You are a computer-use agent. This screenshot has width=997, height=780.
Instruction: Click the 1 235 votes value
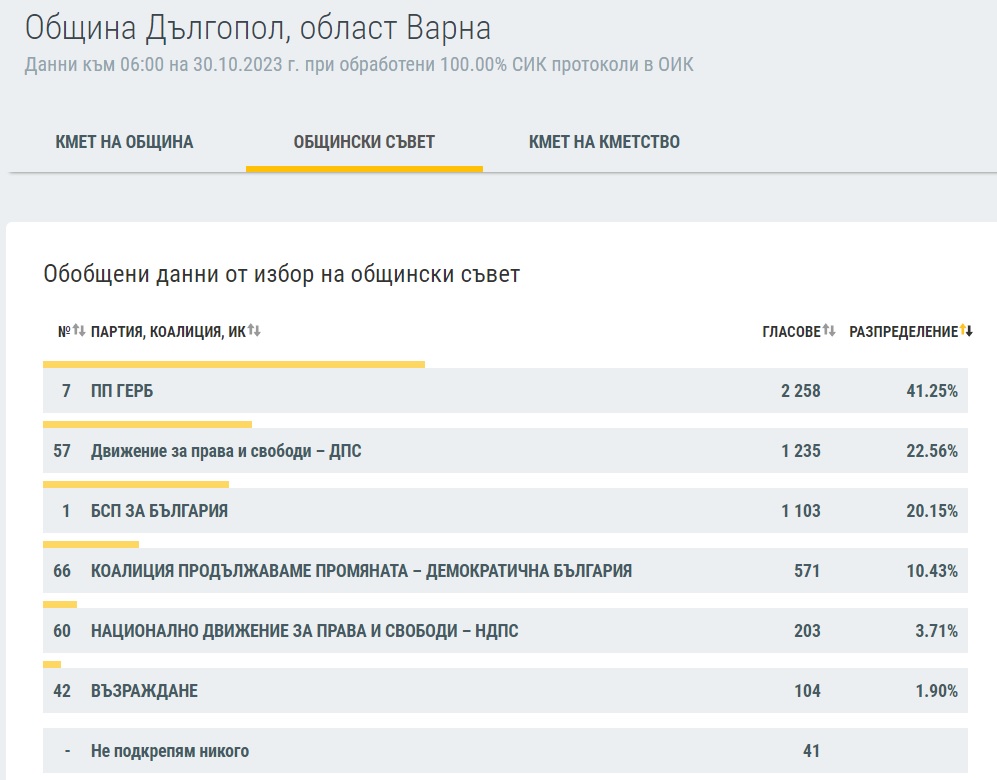(x=801, y=451)
